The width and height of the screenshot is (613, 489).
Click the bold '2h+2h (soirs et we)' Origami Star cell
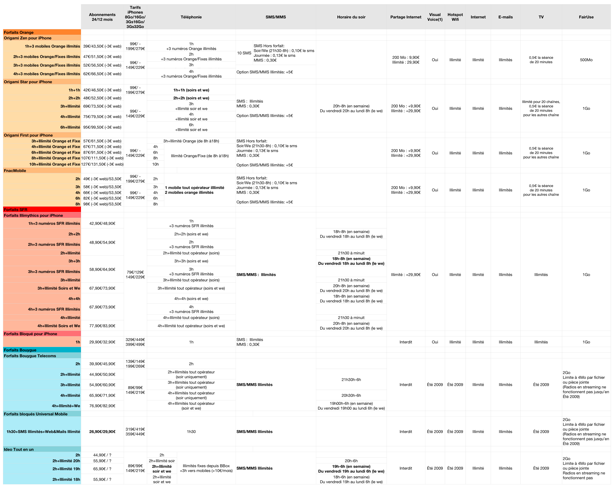pos(191,98)
